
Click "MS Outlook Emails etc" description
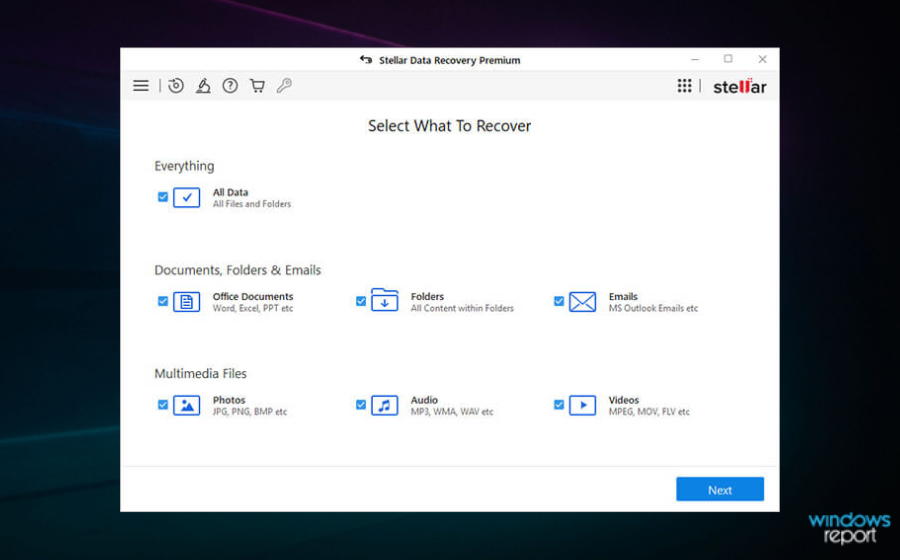pyautogui.click(x=653, y=308)
